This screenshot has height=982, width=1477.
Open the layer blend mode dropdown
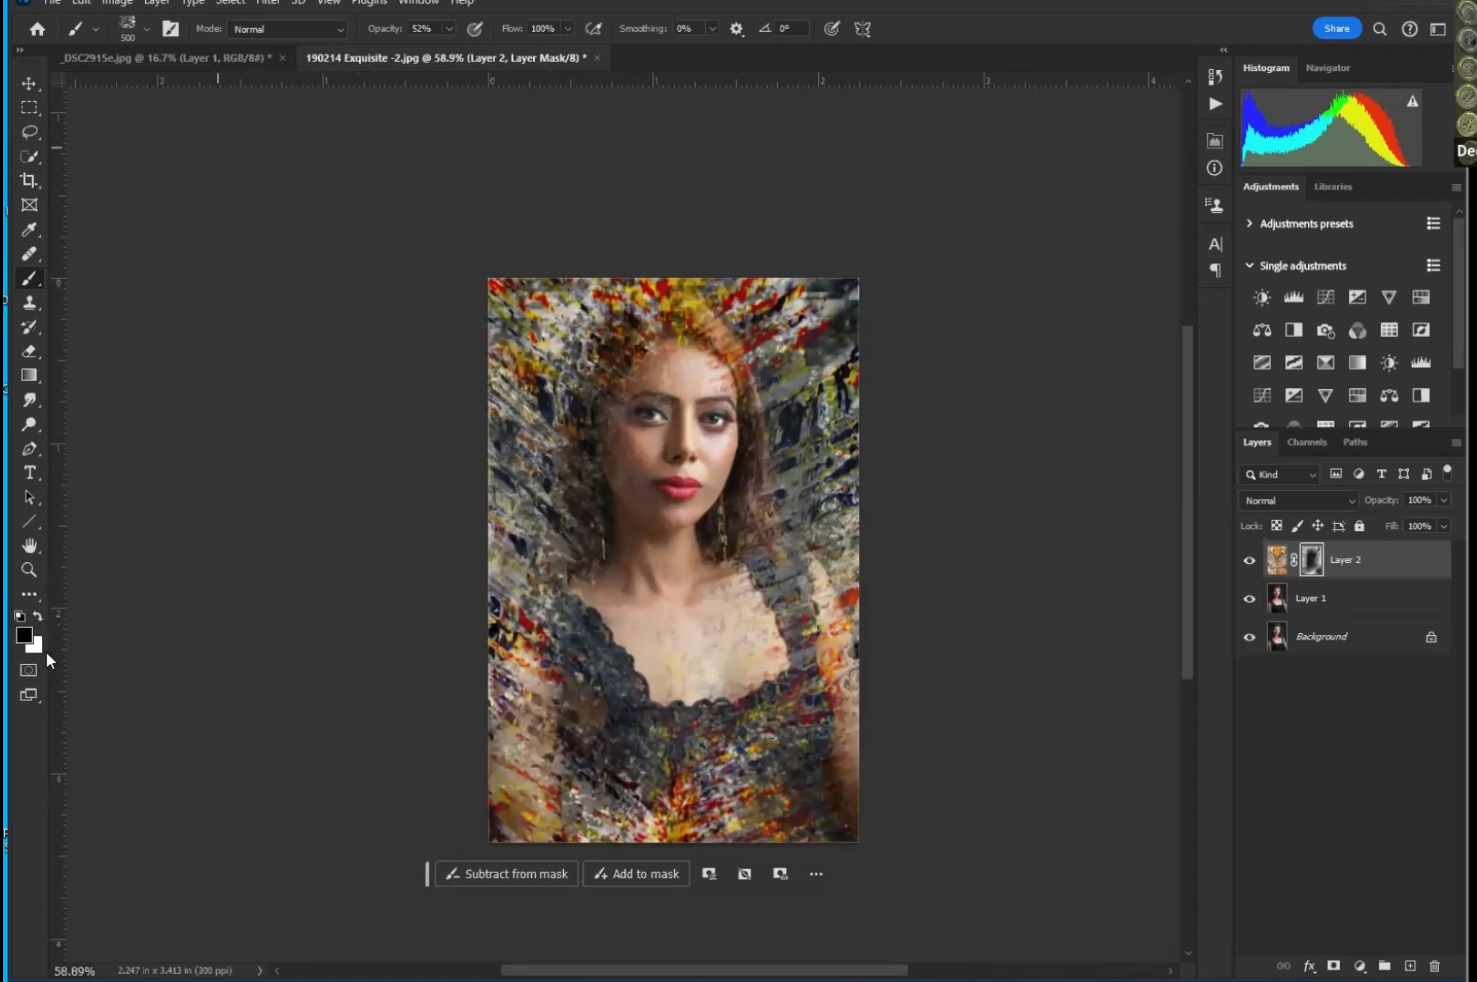pos(1298,501)
